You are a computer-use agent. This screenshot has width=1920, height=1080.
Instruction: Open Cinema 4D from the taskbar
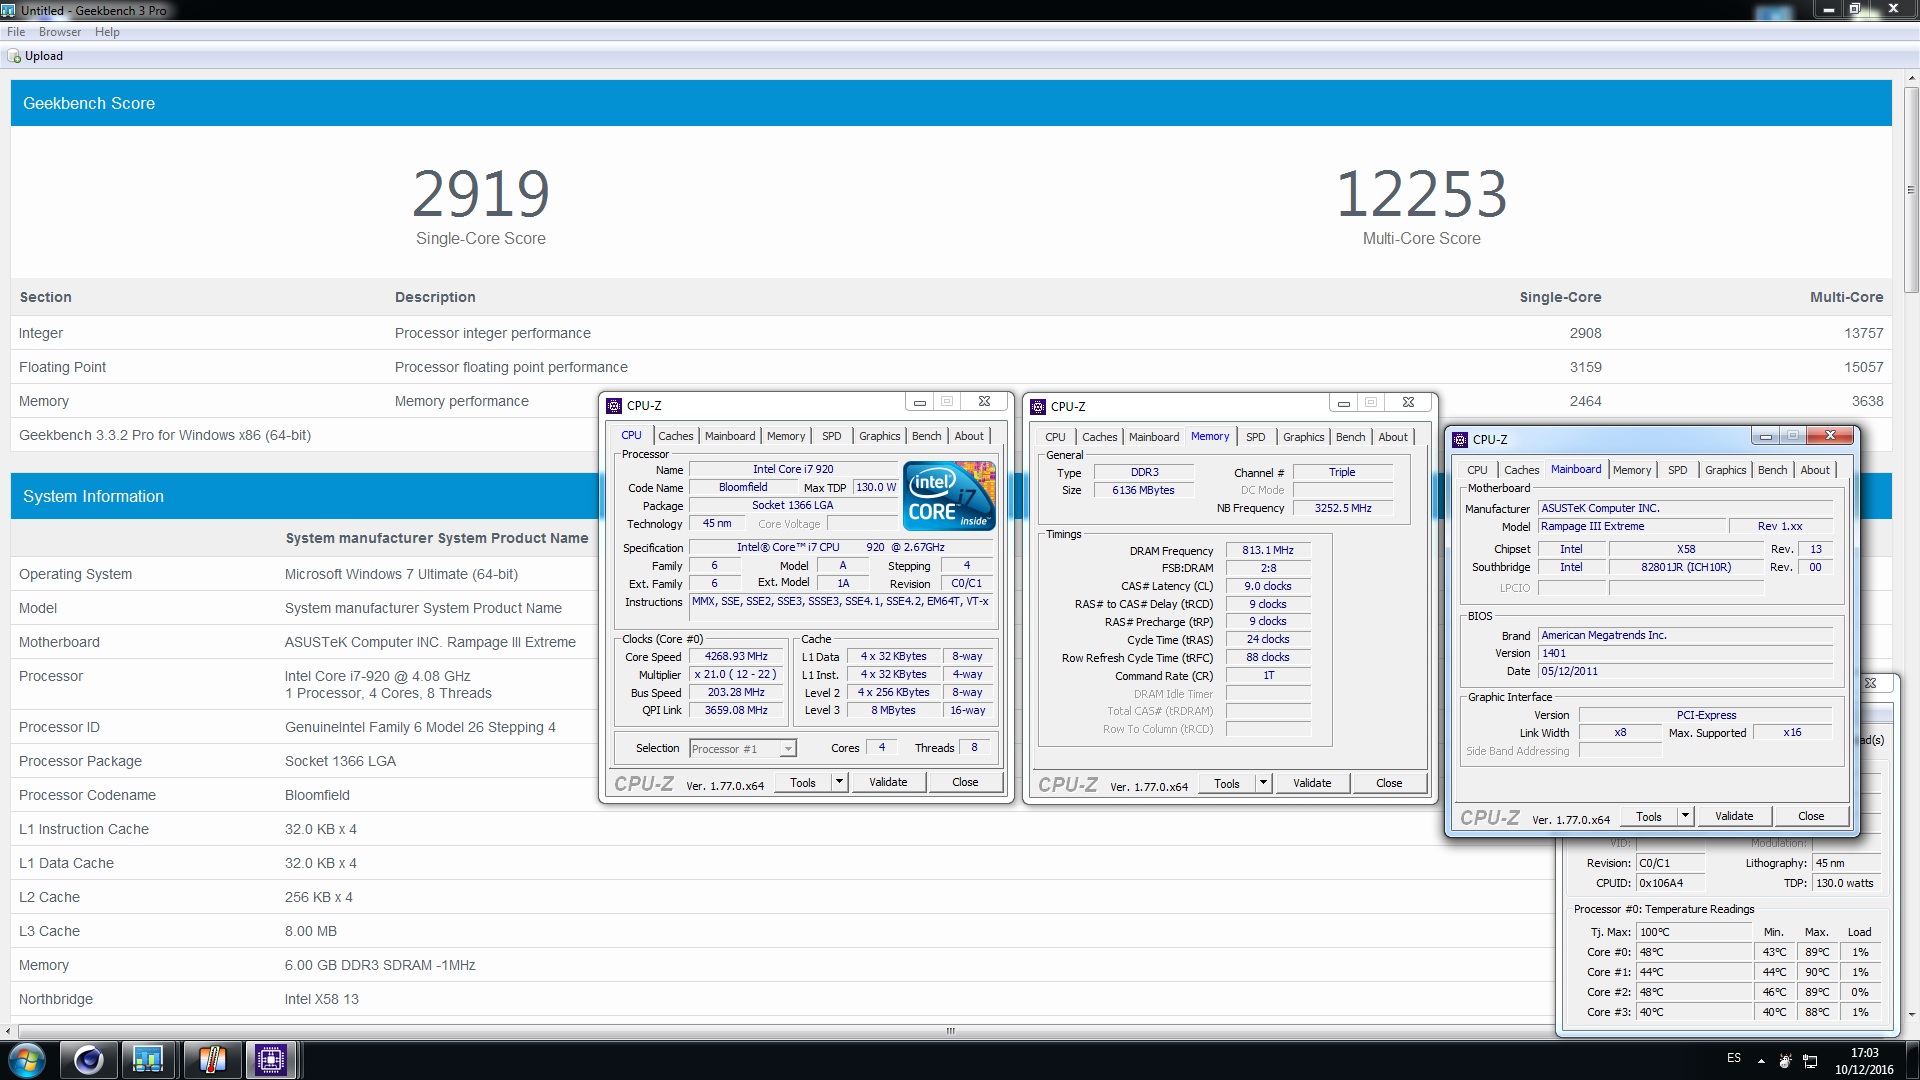coord(88,1059)
